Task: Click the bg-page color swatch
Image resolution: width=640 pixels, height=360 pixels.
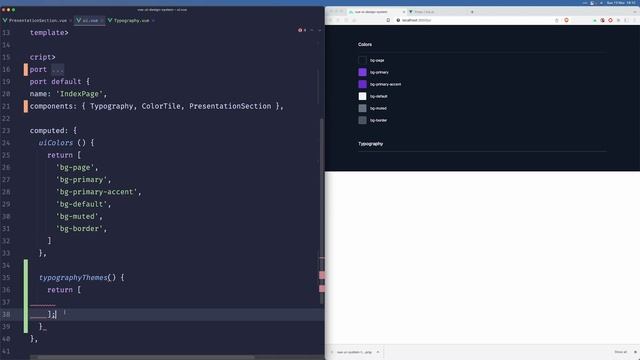Action: pyautogui.click(x=362, y=60)
